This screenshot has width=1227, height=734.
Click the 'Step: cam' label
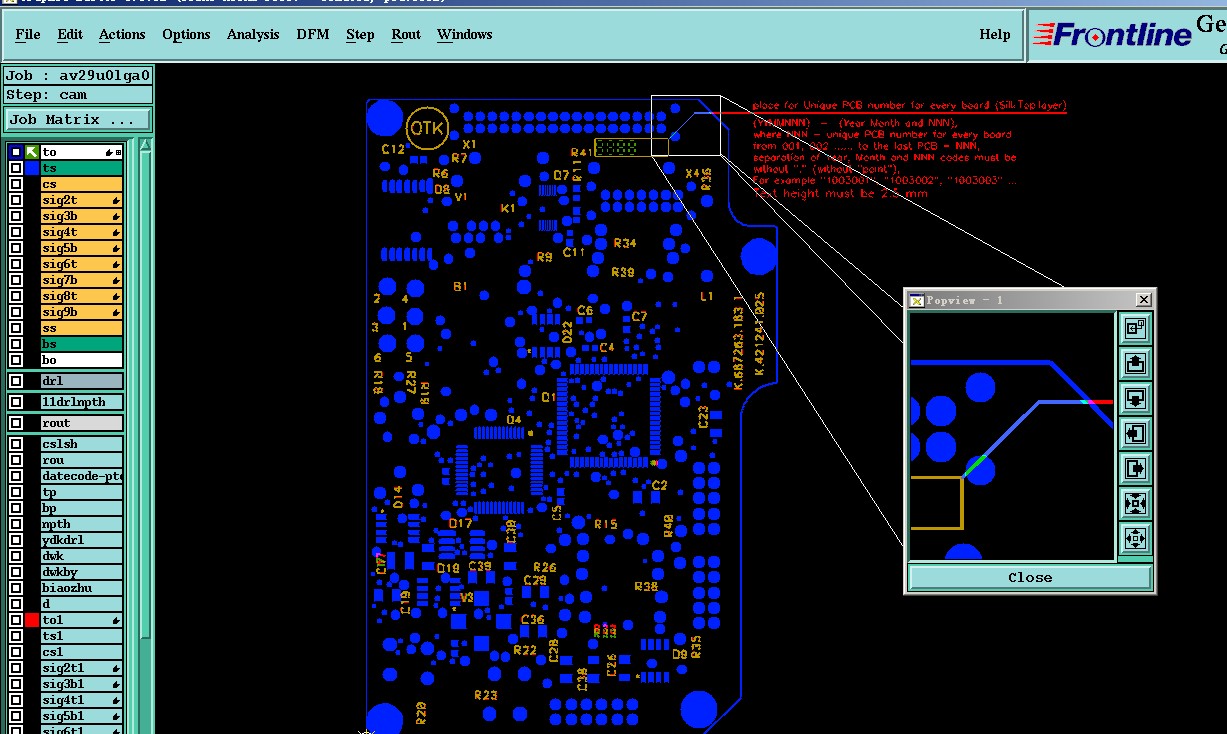tap(78, 94)
